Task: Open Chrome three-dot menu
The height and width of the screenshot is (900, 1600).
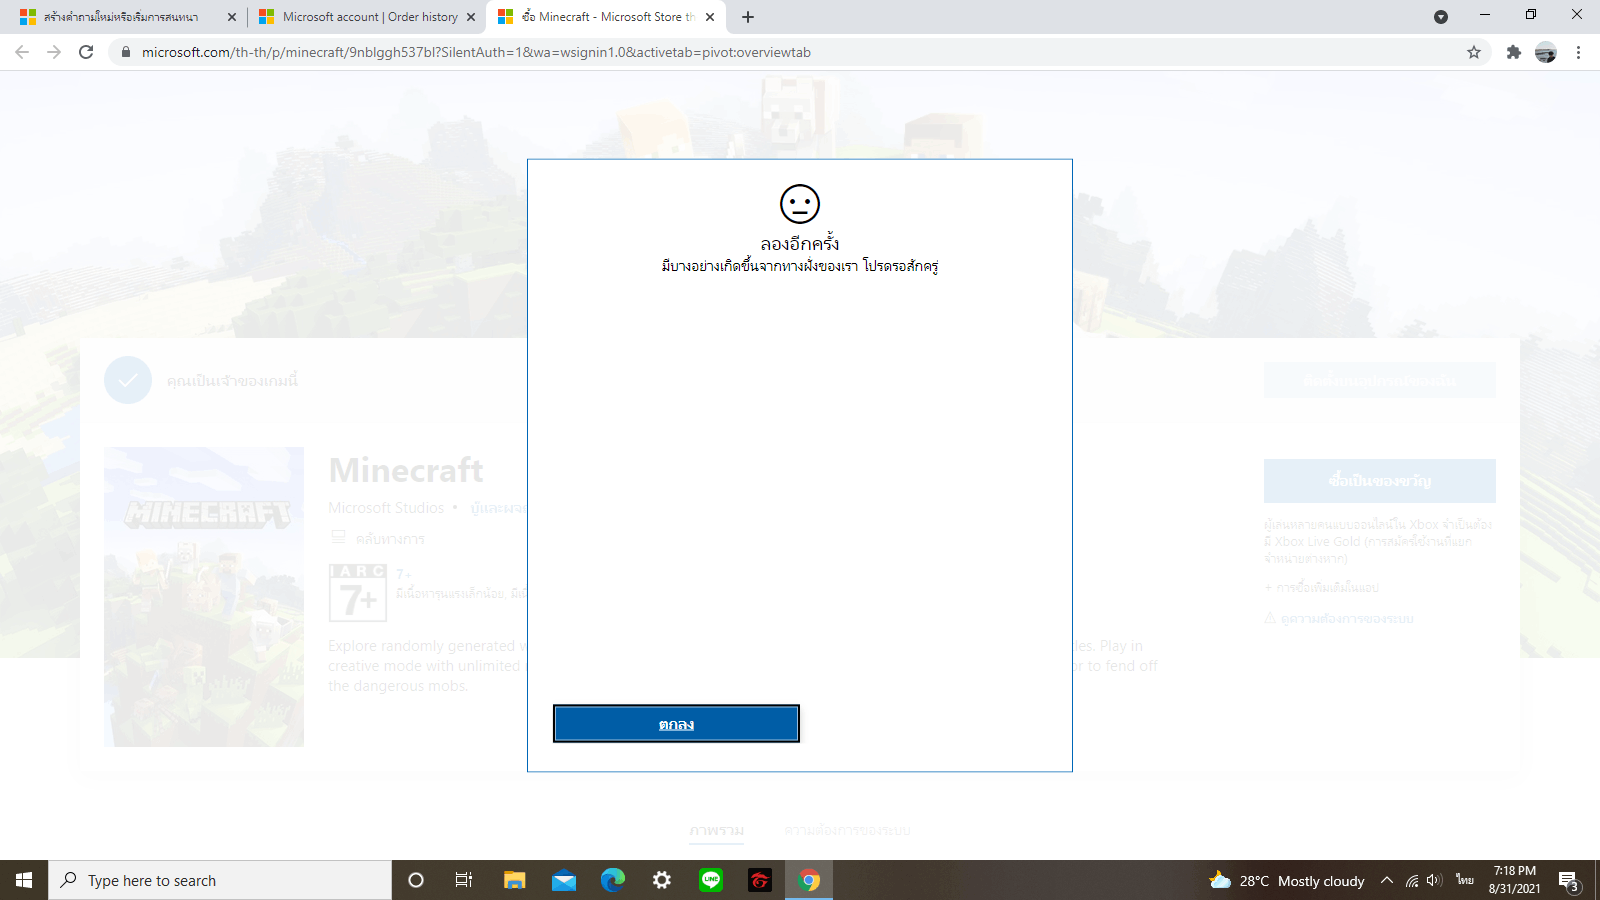Action: click(x=1578, y=52)
